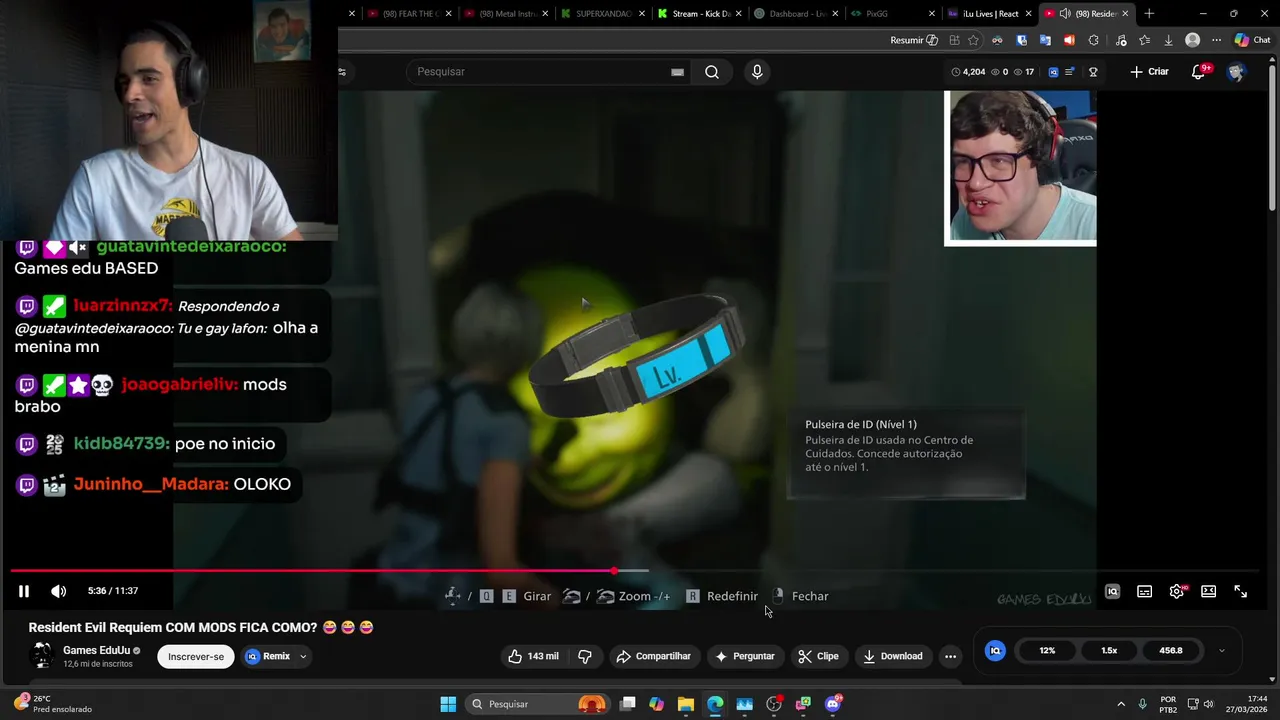The width and height of the screenshot is (1280, 720).
Task: Add page to favorites star icon
Action: (x=973, y=40)
